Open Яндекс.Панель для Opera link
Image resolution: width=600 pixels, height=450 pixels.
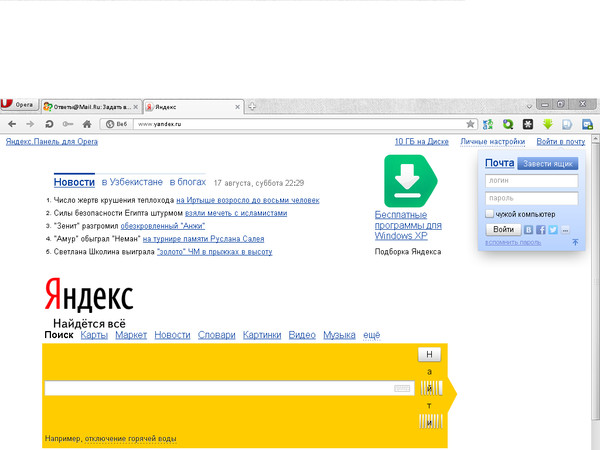click(x=52, y=142)
